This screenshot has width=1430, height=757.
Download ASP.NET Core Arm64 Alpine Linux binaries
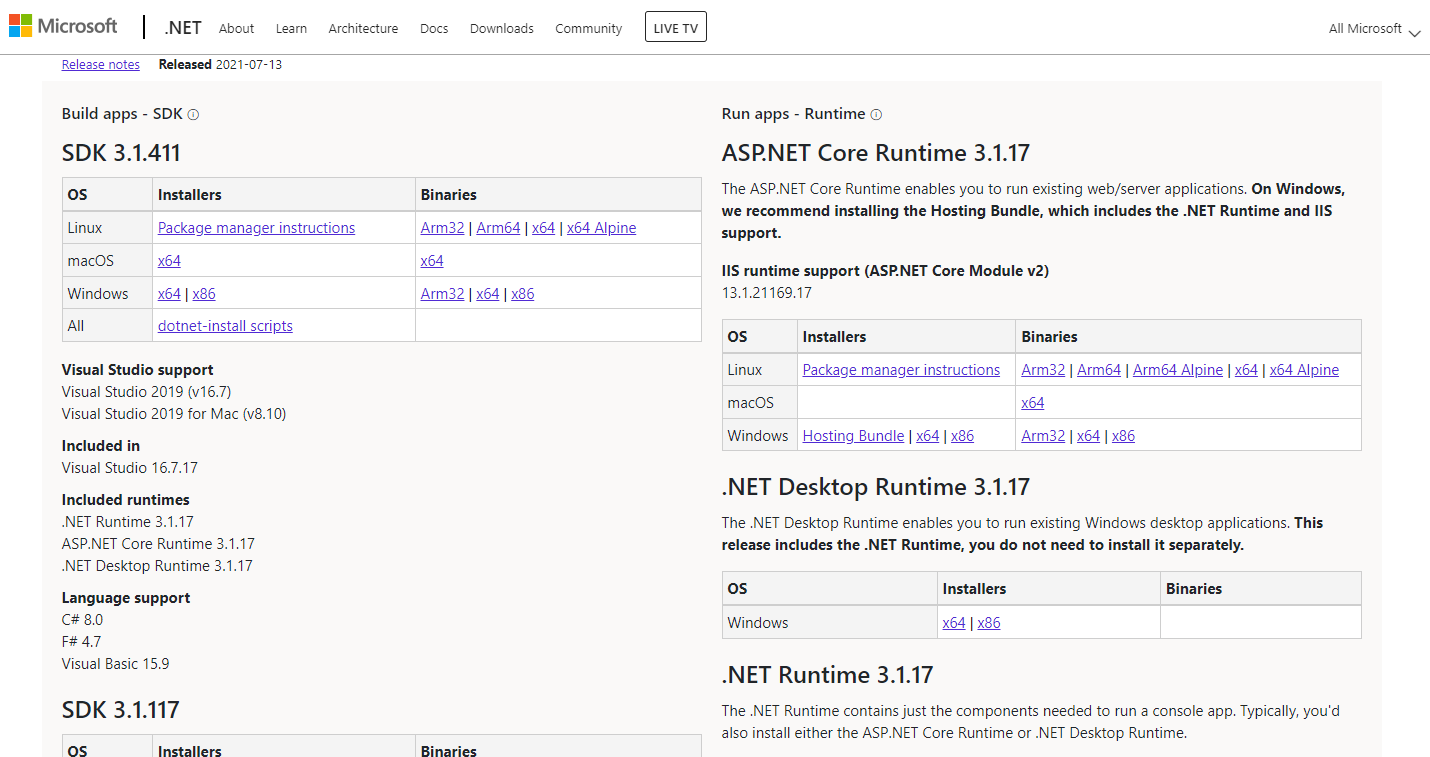click(x=1177, y=370)
